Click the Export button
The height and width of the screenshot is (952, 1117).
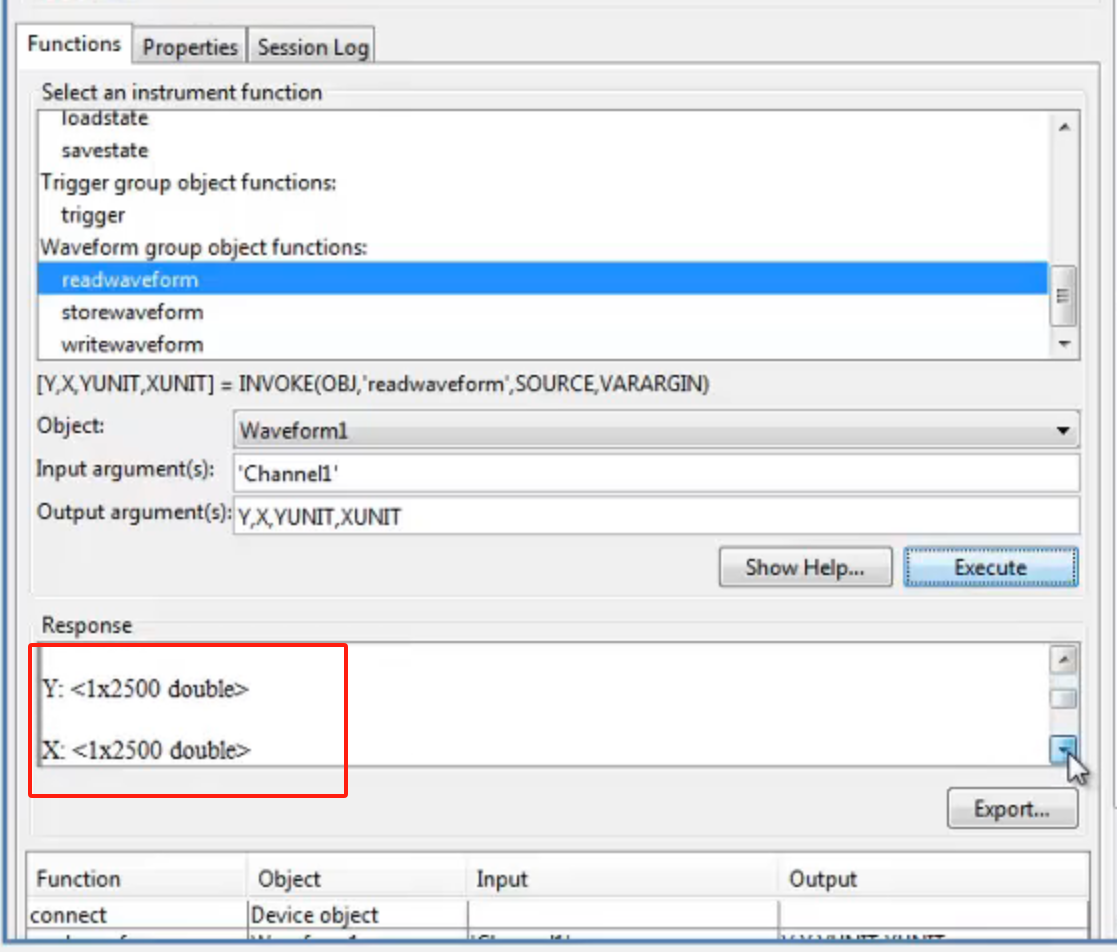(1012, 809)
